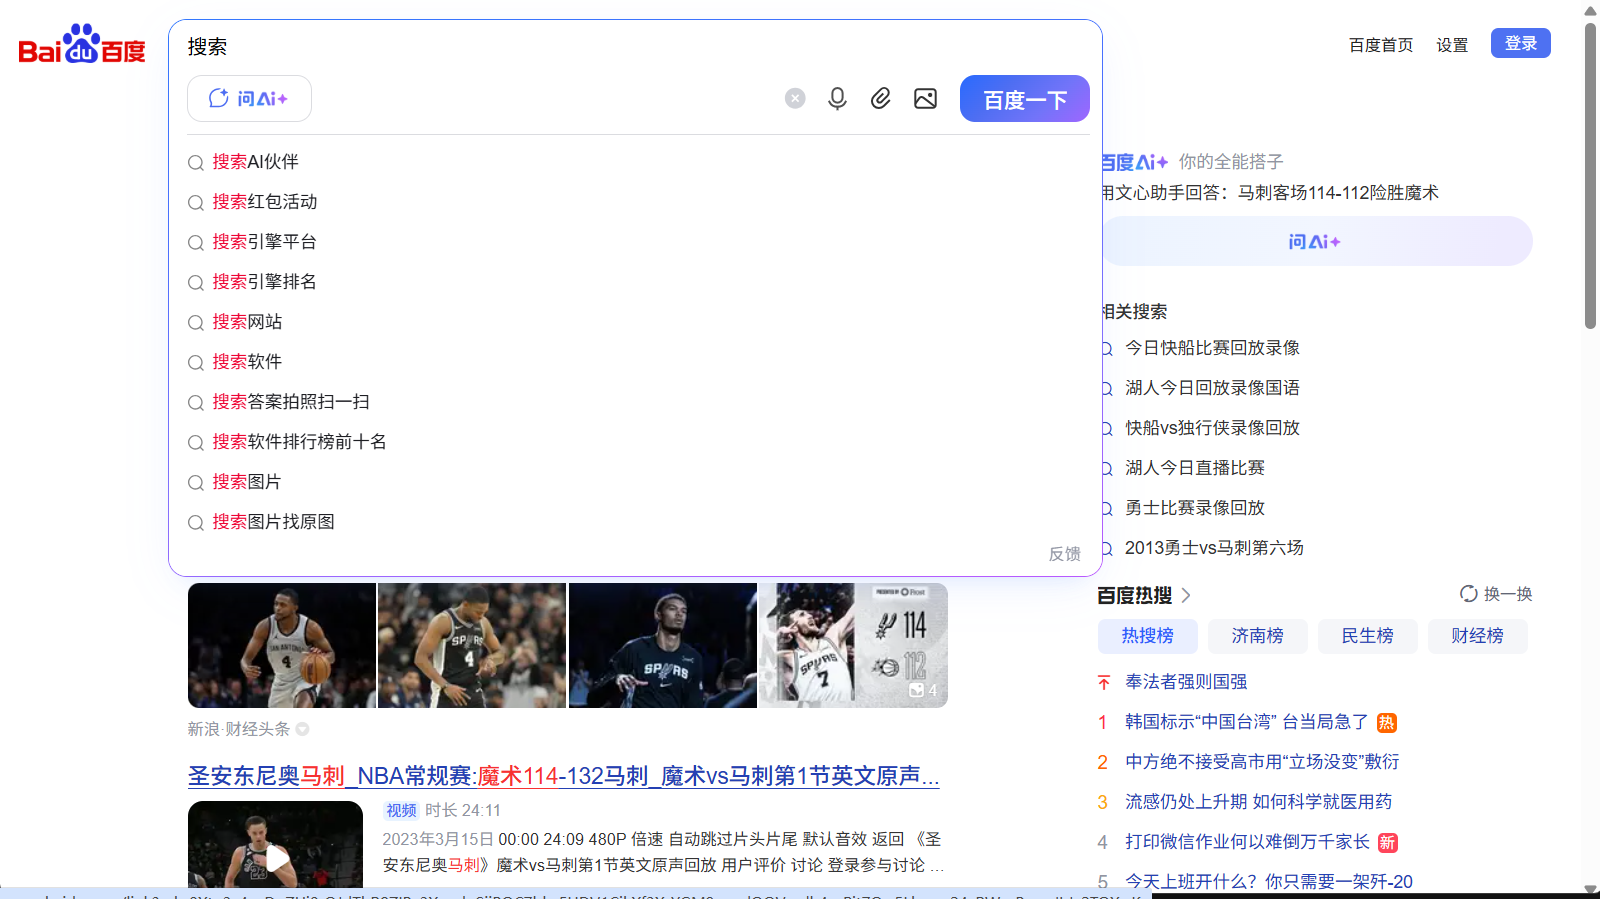Open related search 湖人今日回放录像国语
Image resolution: width=1600 pixels, height=899 pixels.
(x=1212, y=388)
